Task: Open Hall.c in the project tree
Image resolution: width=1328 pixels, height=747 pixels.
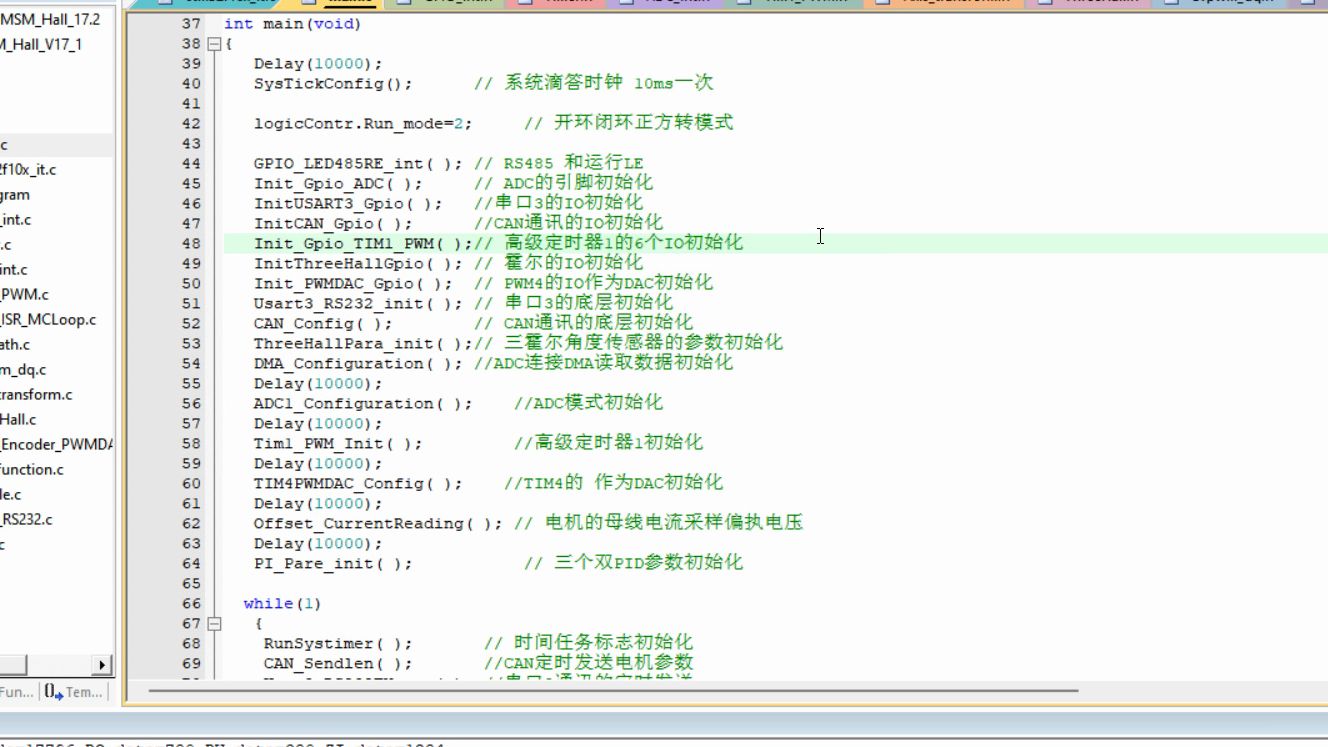Action: [x=18, y=420]
